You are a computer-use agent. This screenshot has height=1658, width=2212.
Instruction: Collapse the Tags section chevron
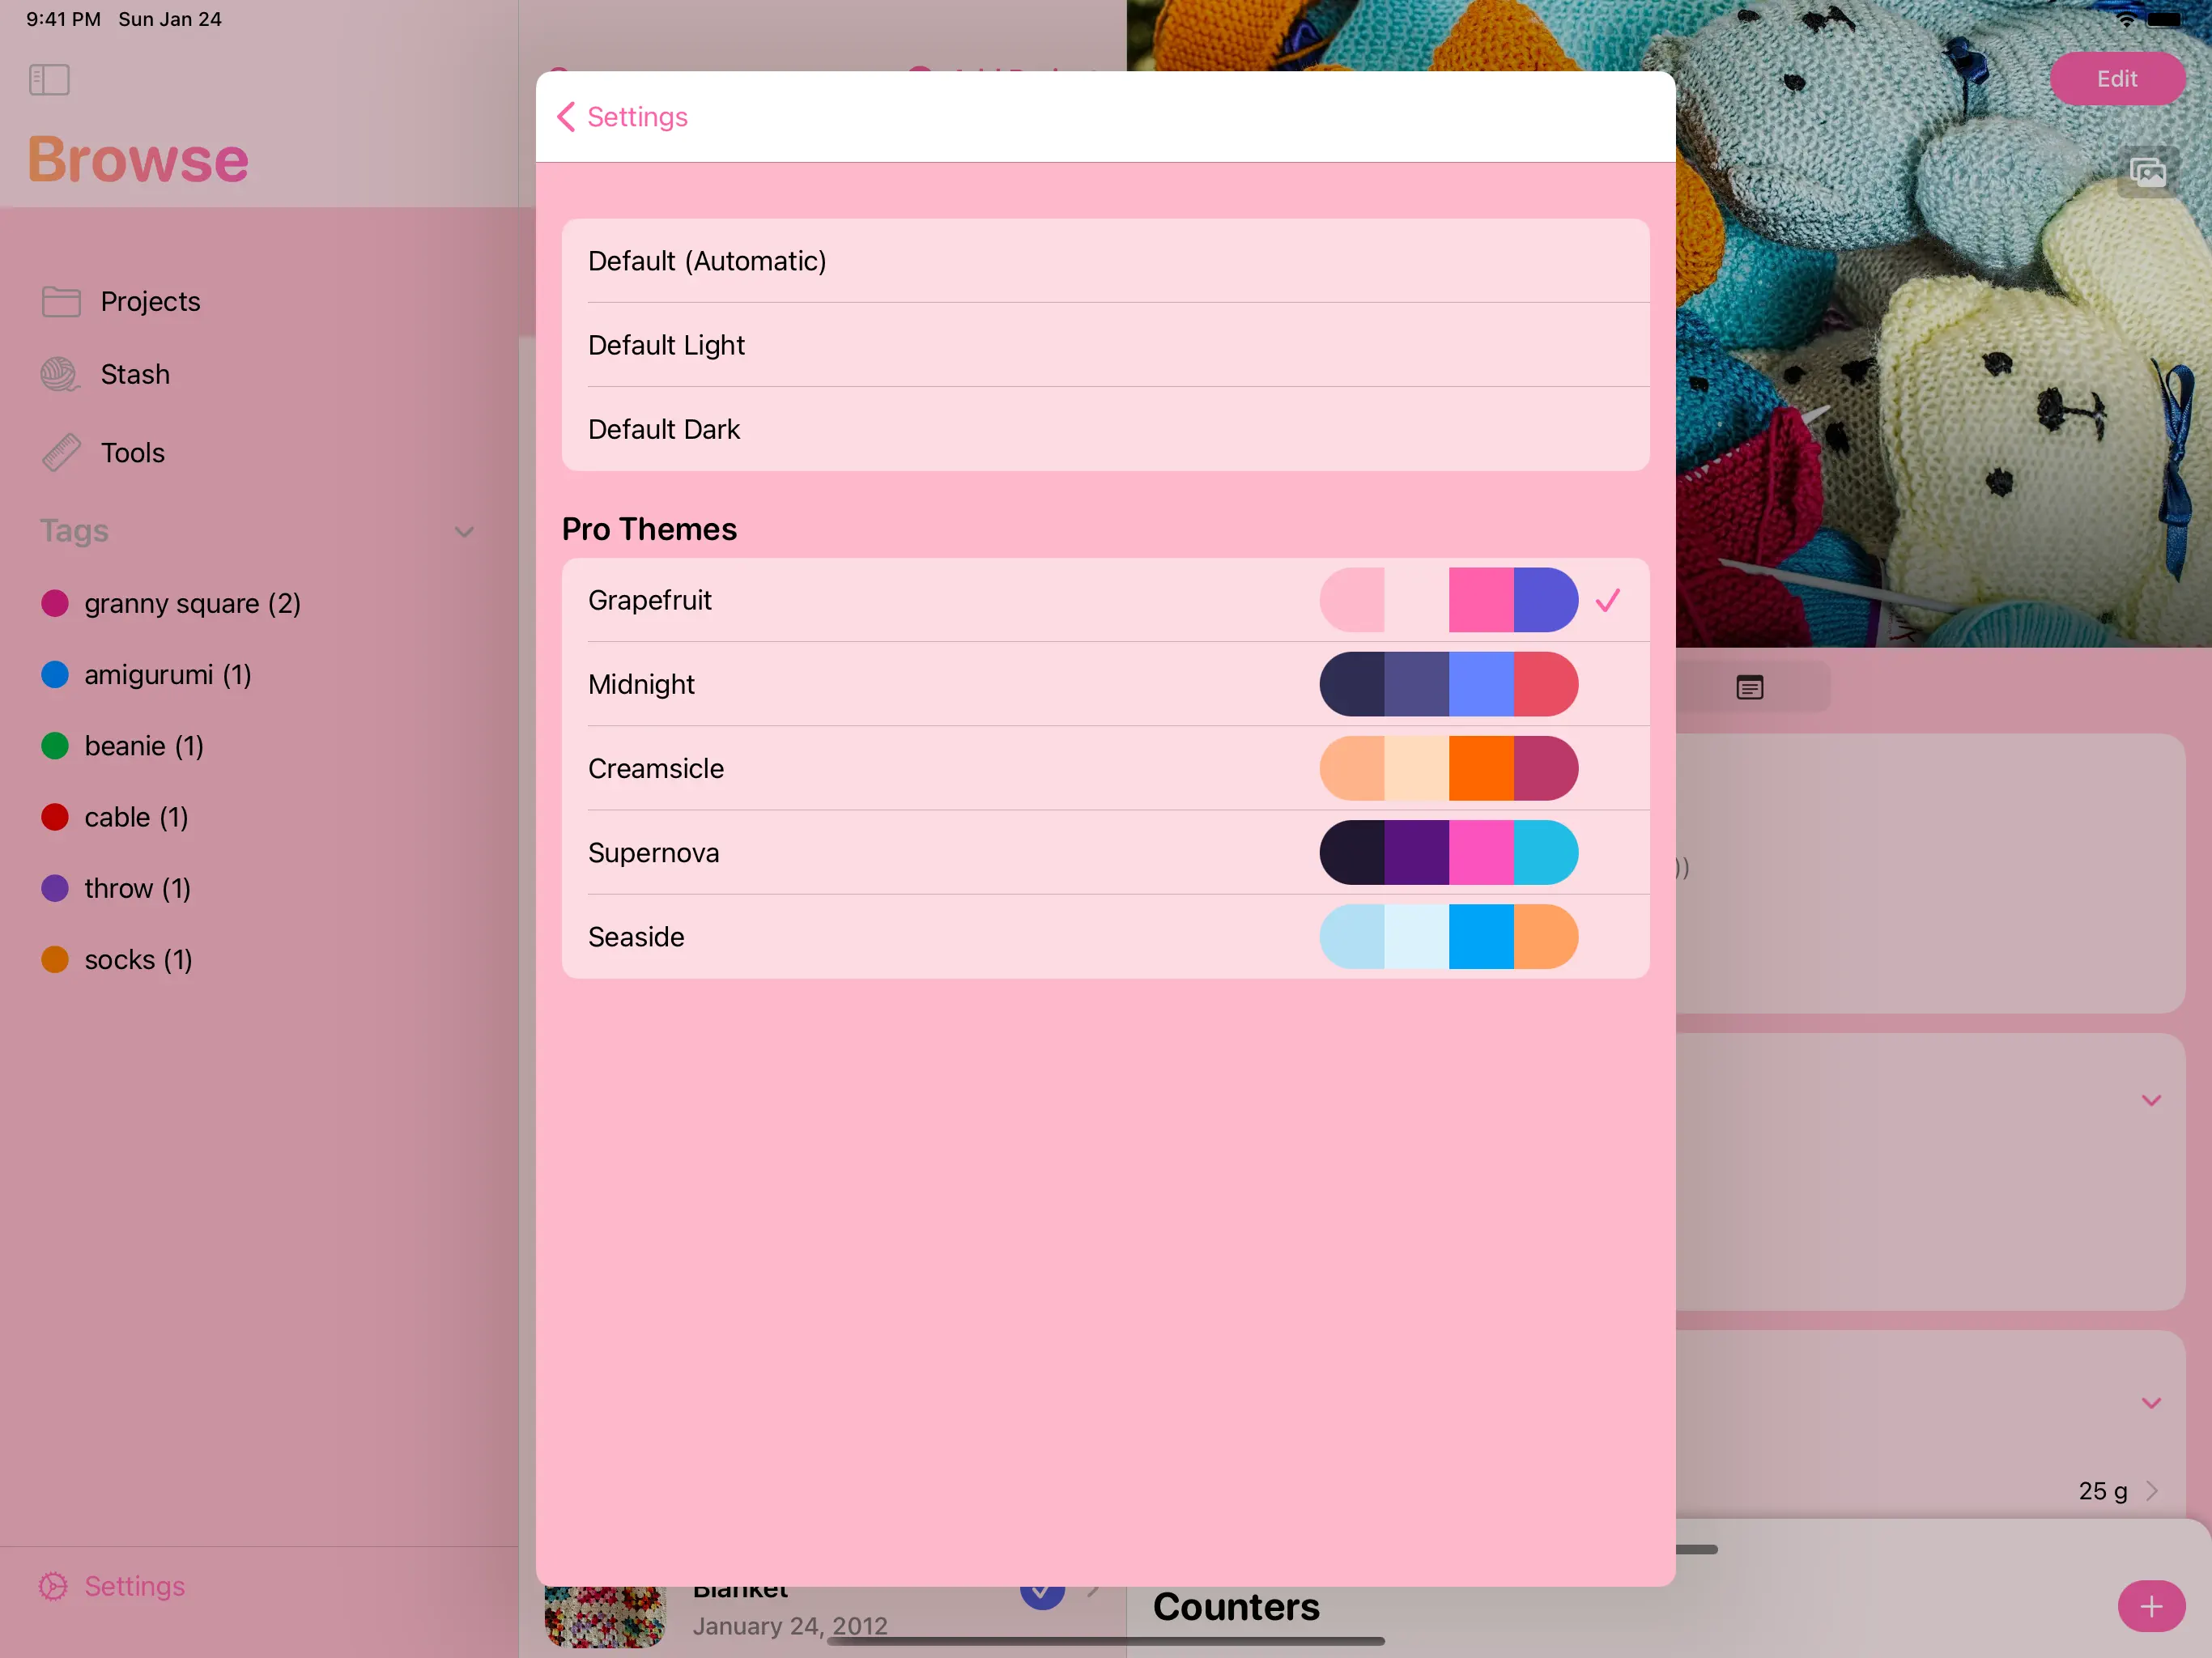click(x=464, y=531)
